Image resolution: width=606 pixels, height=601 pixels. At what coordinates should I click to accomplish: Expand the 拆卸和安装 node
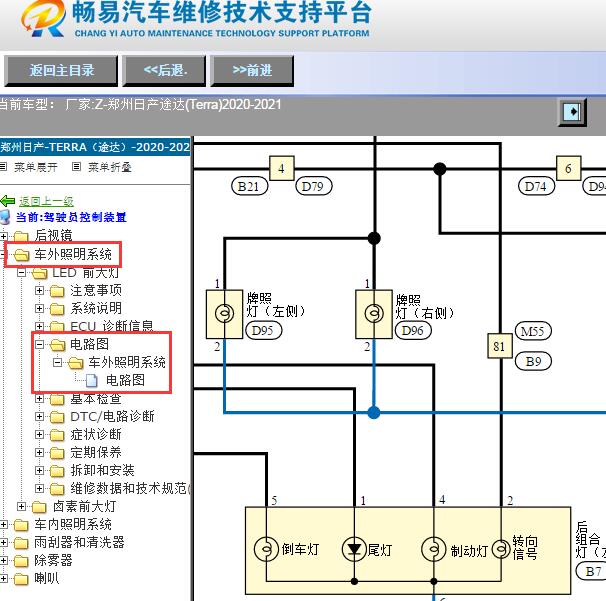pos(39,470)
